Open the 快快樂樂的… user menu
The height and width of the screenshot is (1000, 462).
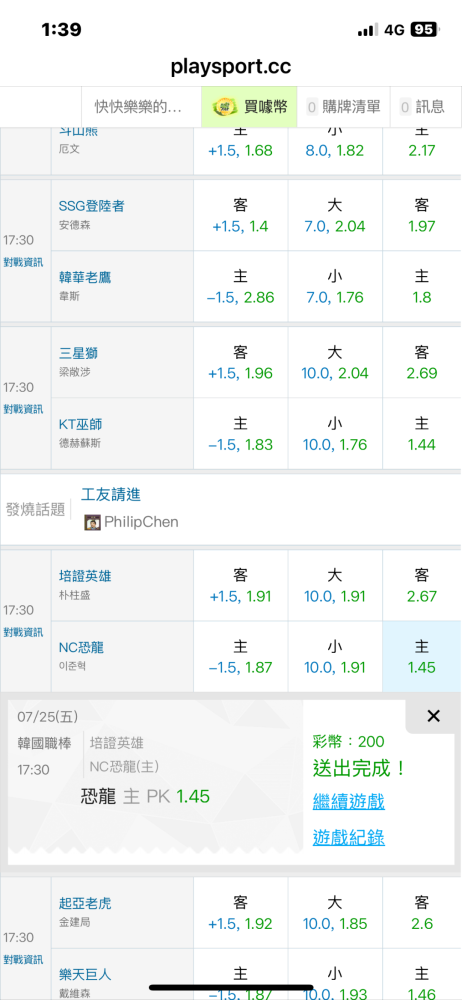click(138, 107)
